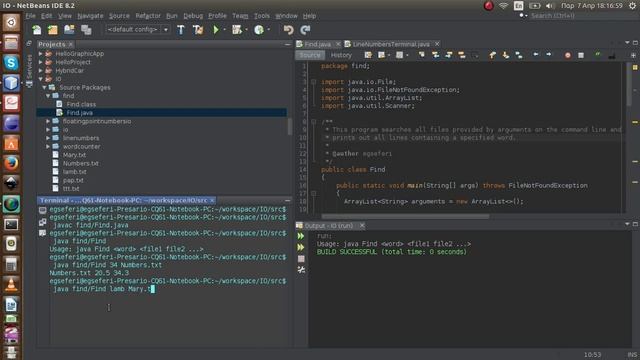Expand the wordcounter package node
The image size is (640, 360).
[48, 147]
